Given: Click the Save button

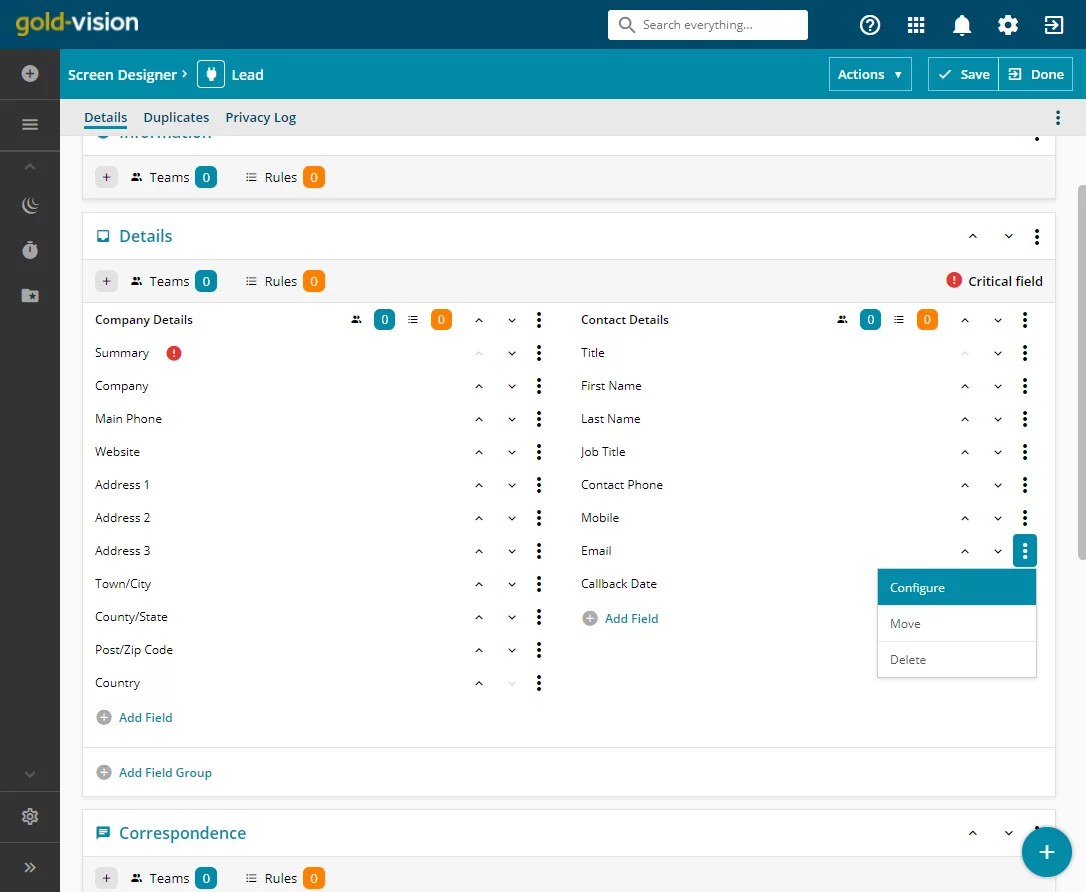Looking at the screenshot, I should (963, 74).
